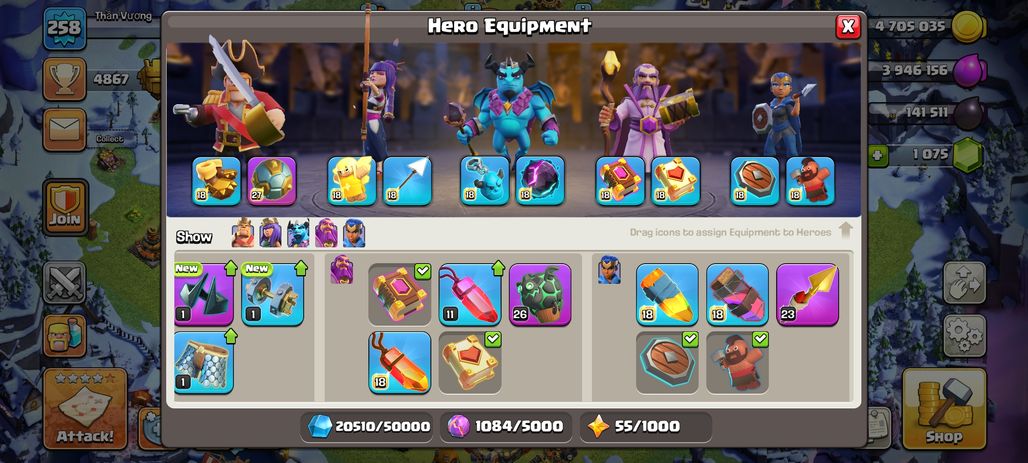Toggle Minion Prince filter in Show row
This screenshot has height=463, width=1028.
pos(298,233)
